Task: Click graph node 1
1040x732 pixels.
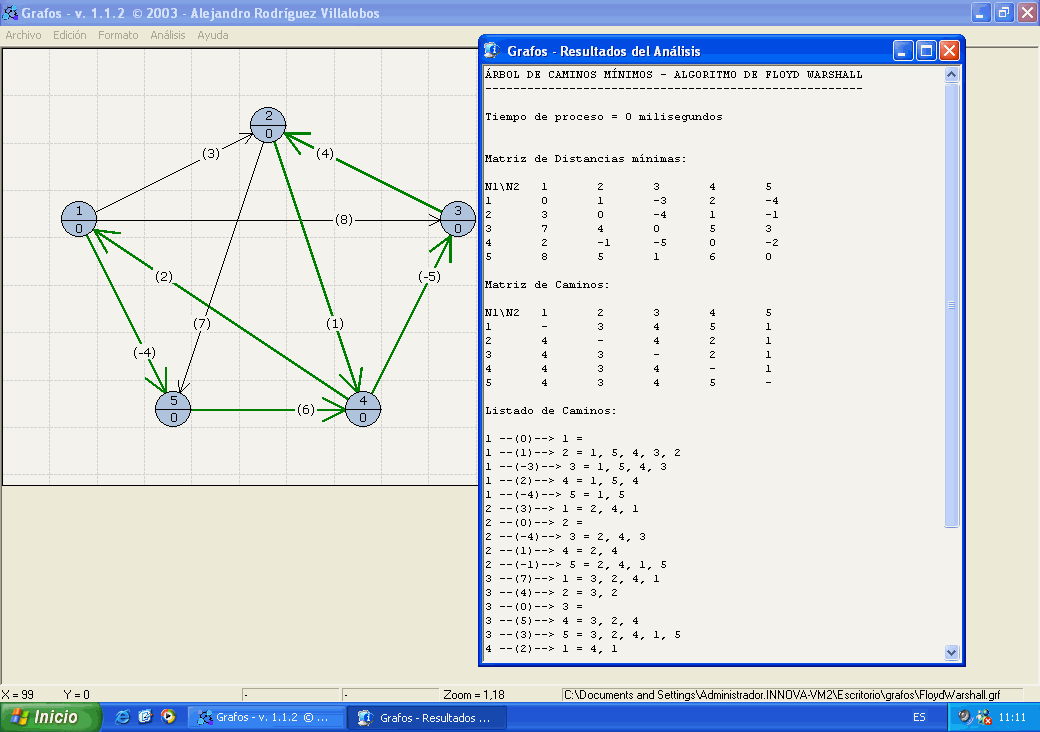Action: point(79,218)
